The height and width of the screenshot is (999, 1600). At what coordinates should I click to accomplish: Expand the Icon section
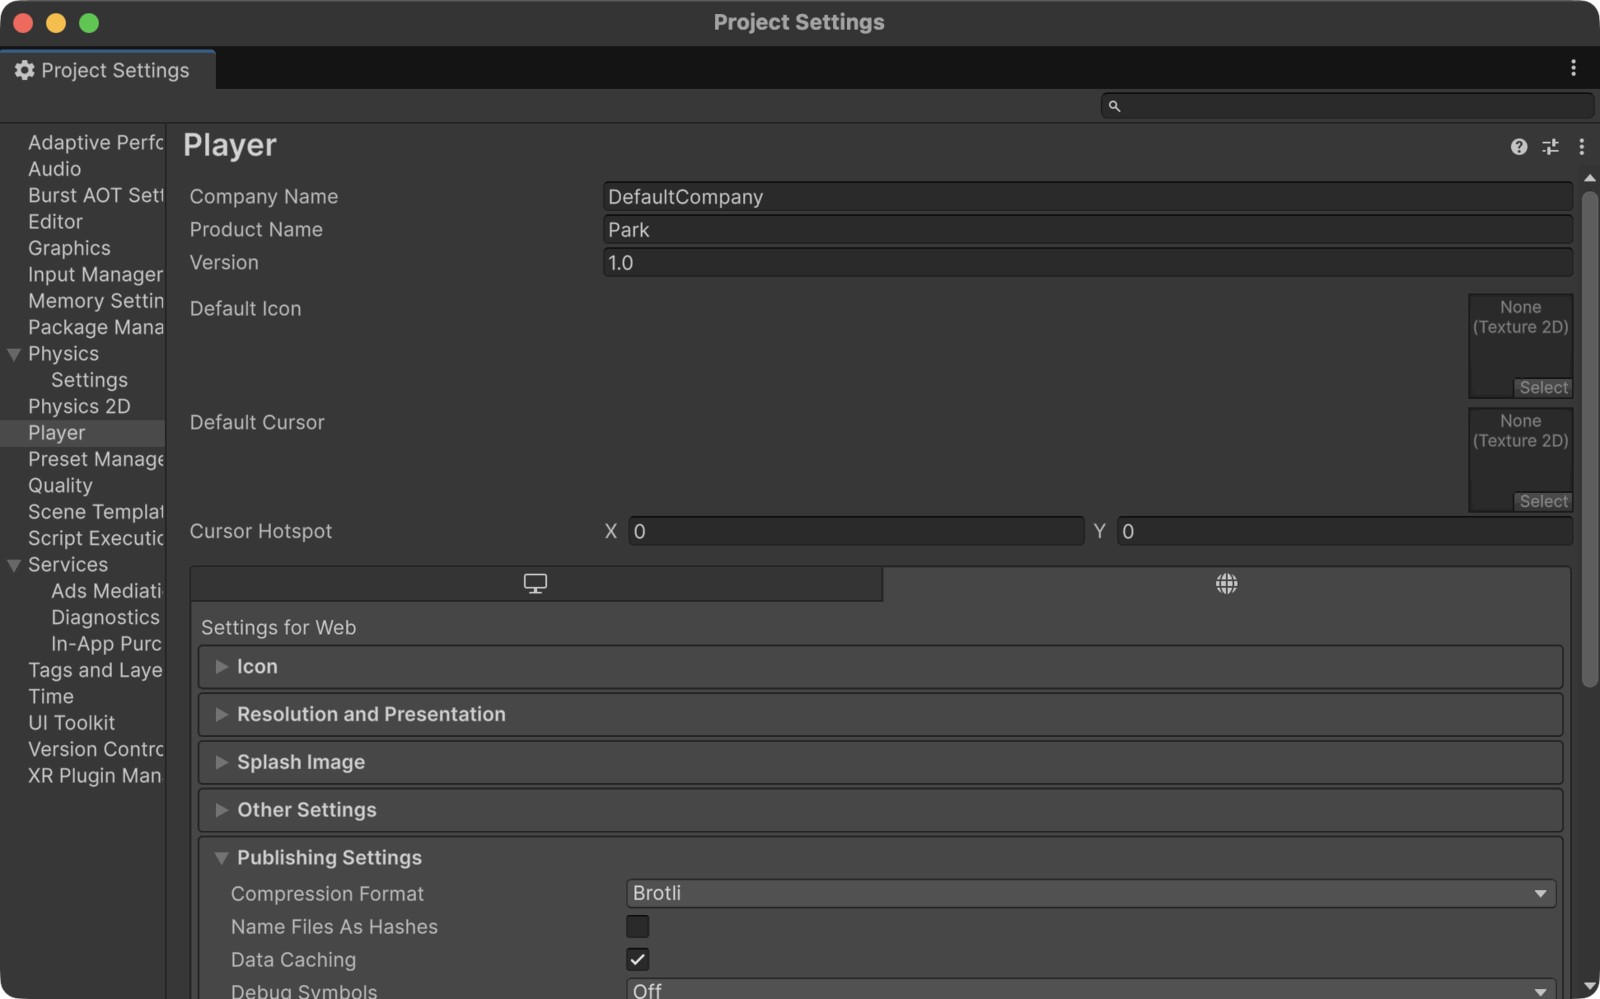(x=880, y=667)
